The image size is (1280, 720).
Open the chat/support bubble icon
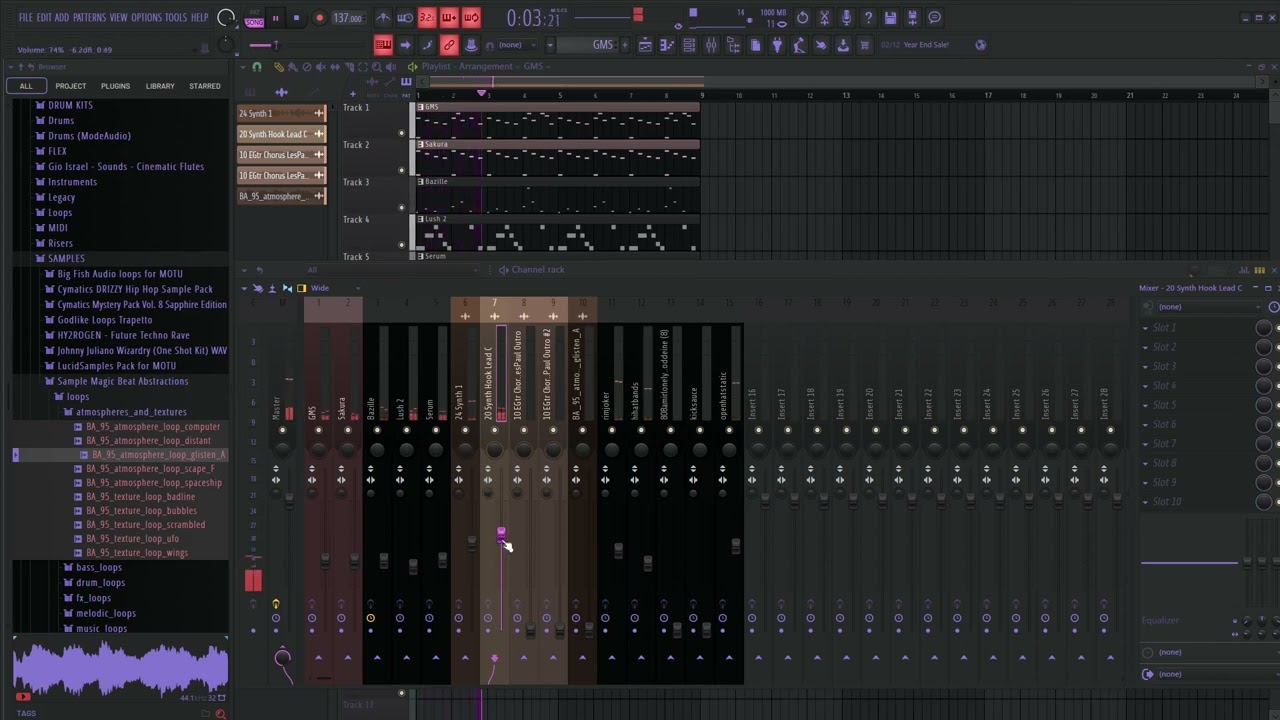pyautogui.click(x=934, y=18)
